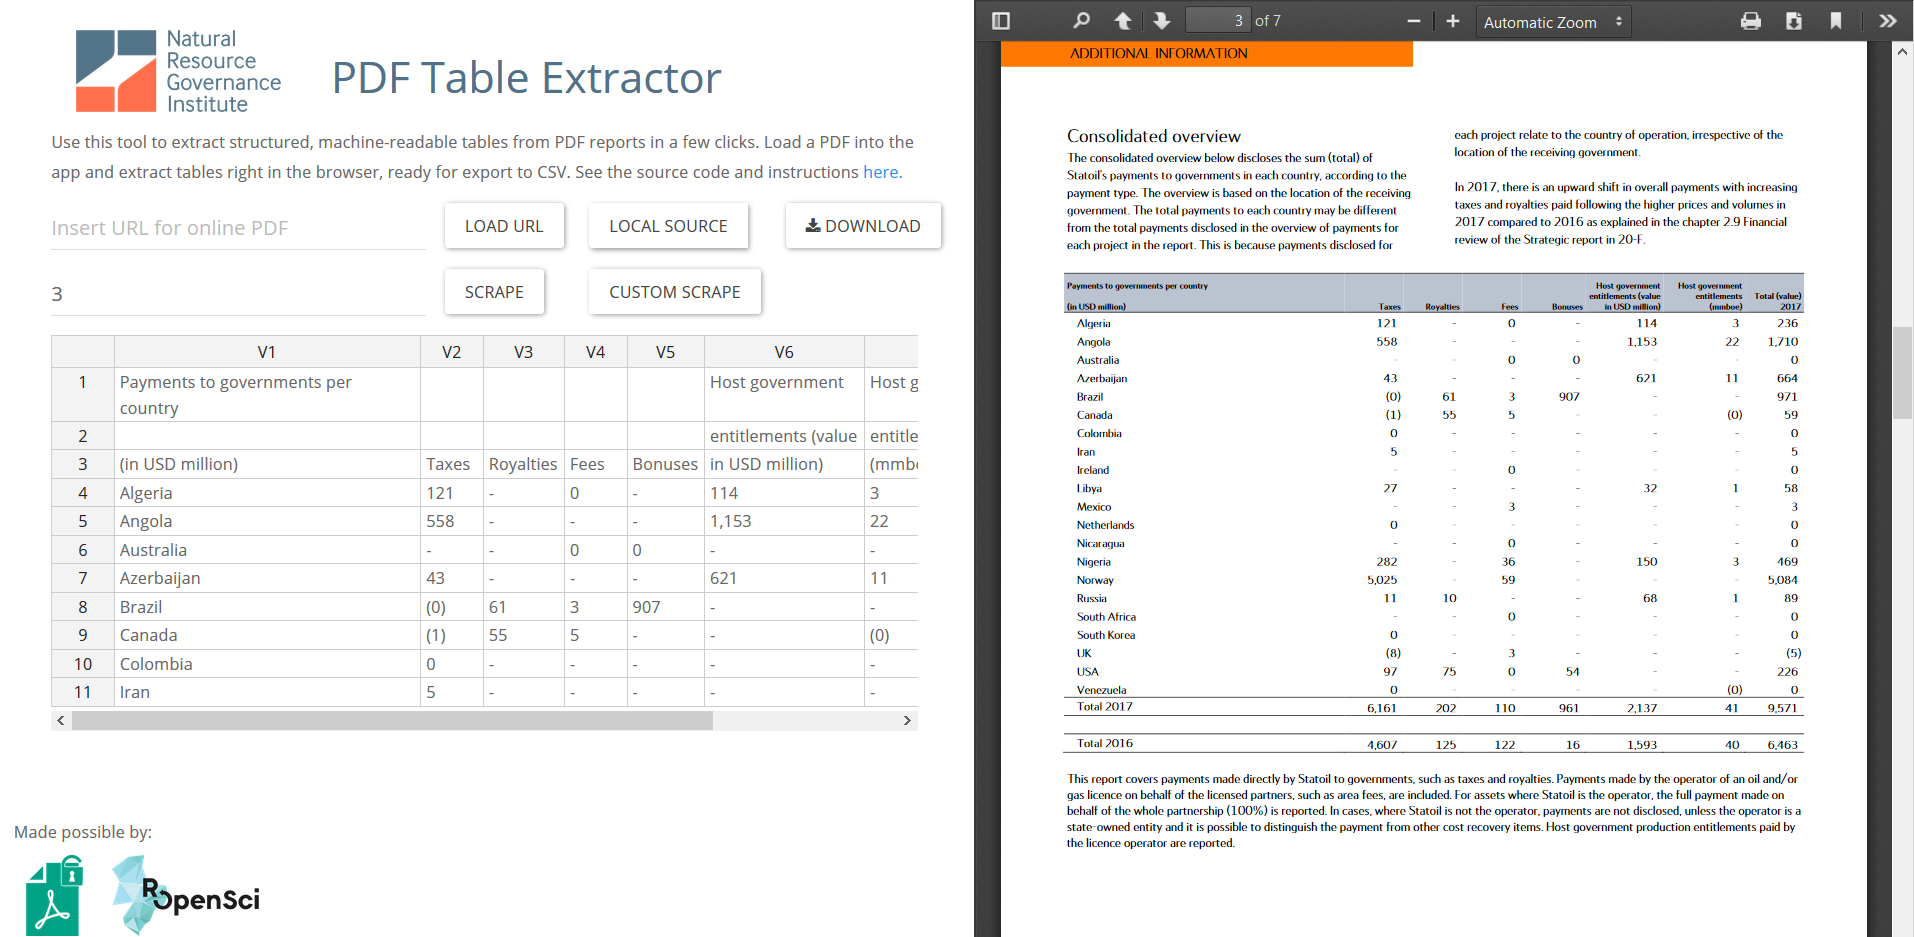
Task: Open the Automatic Zoom dropdown
Action: 1552,22
